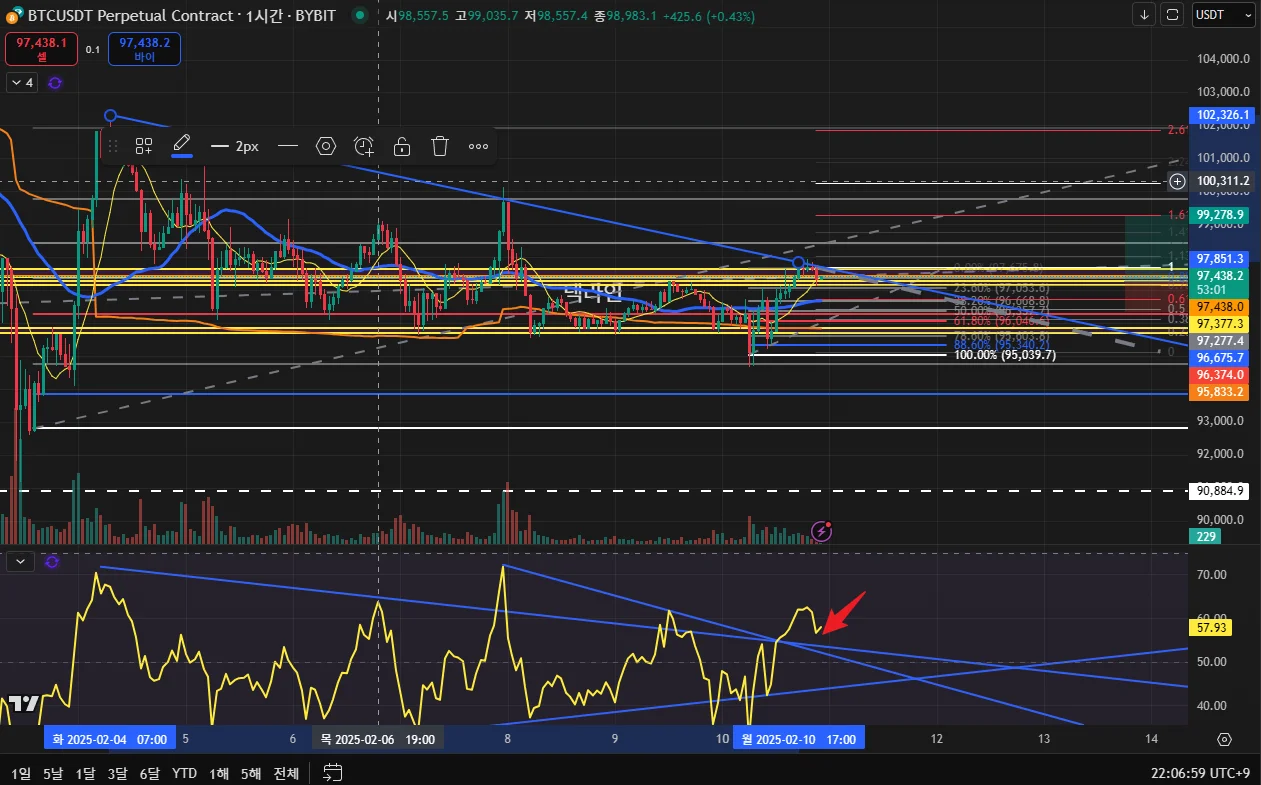Viewport: 1261px width, 785px height.
Task: Select the 1일 time range
Action: pyautogui.click(x=20, y=773)
